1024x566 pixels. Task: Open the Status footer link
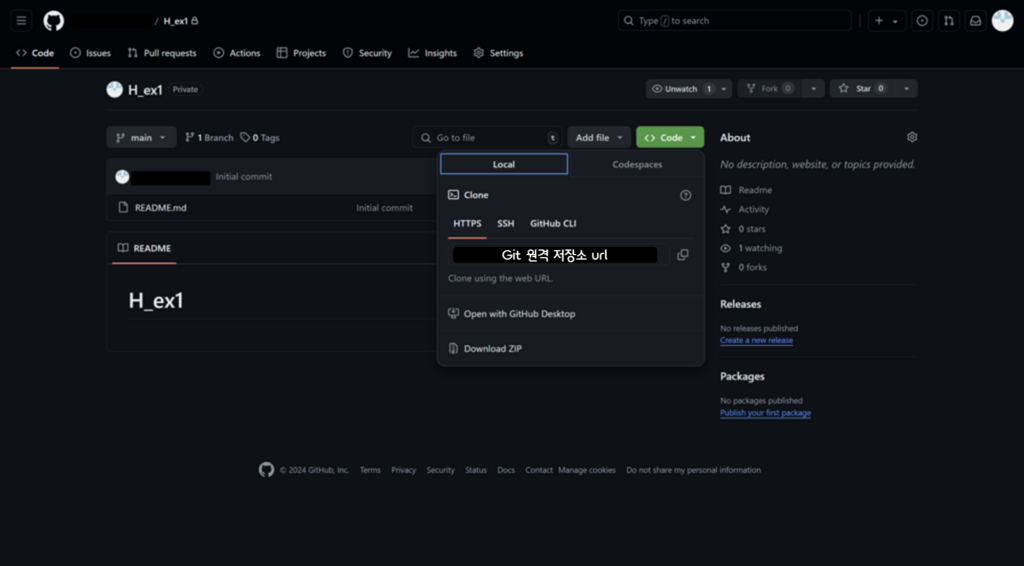tap(476, 470)
